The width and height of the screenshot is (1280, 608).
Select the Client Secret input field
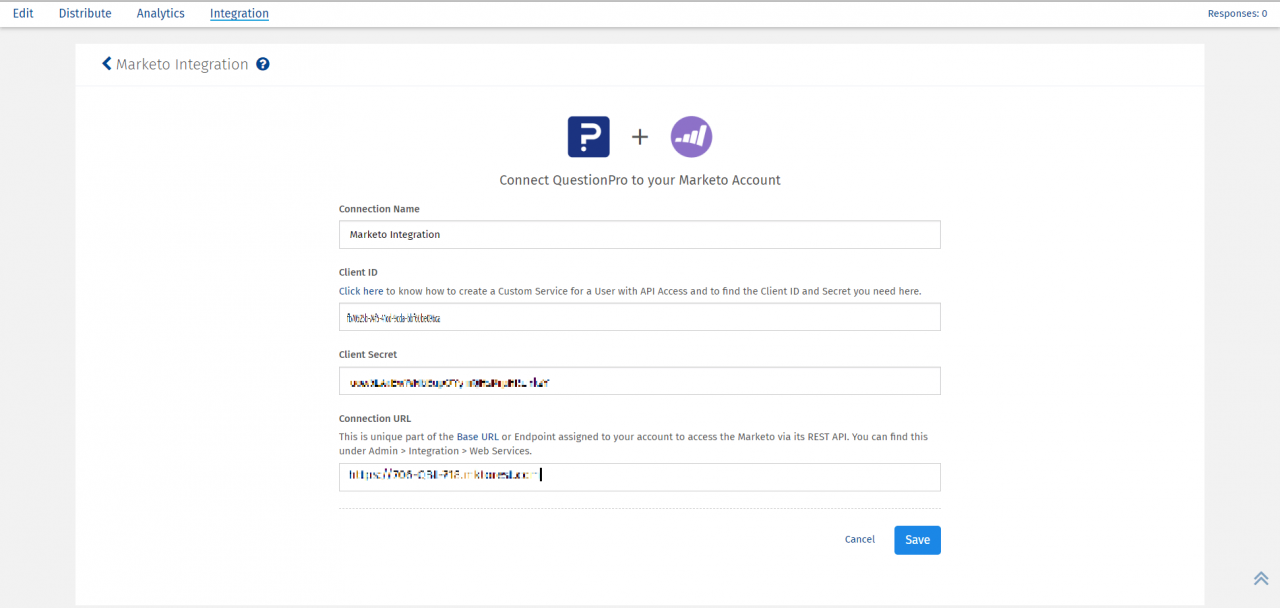click(639, 380)
